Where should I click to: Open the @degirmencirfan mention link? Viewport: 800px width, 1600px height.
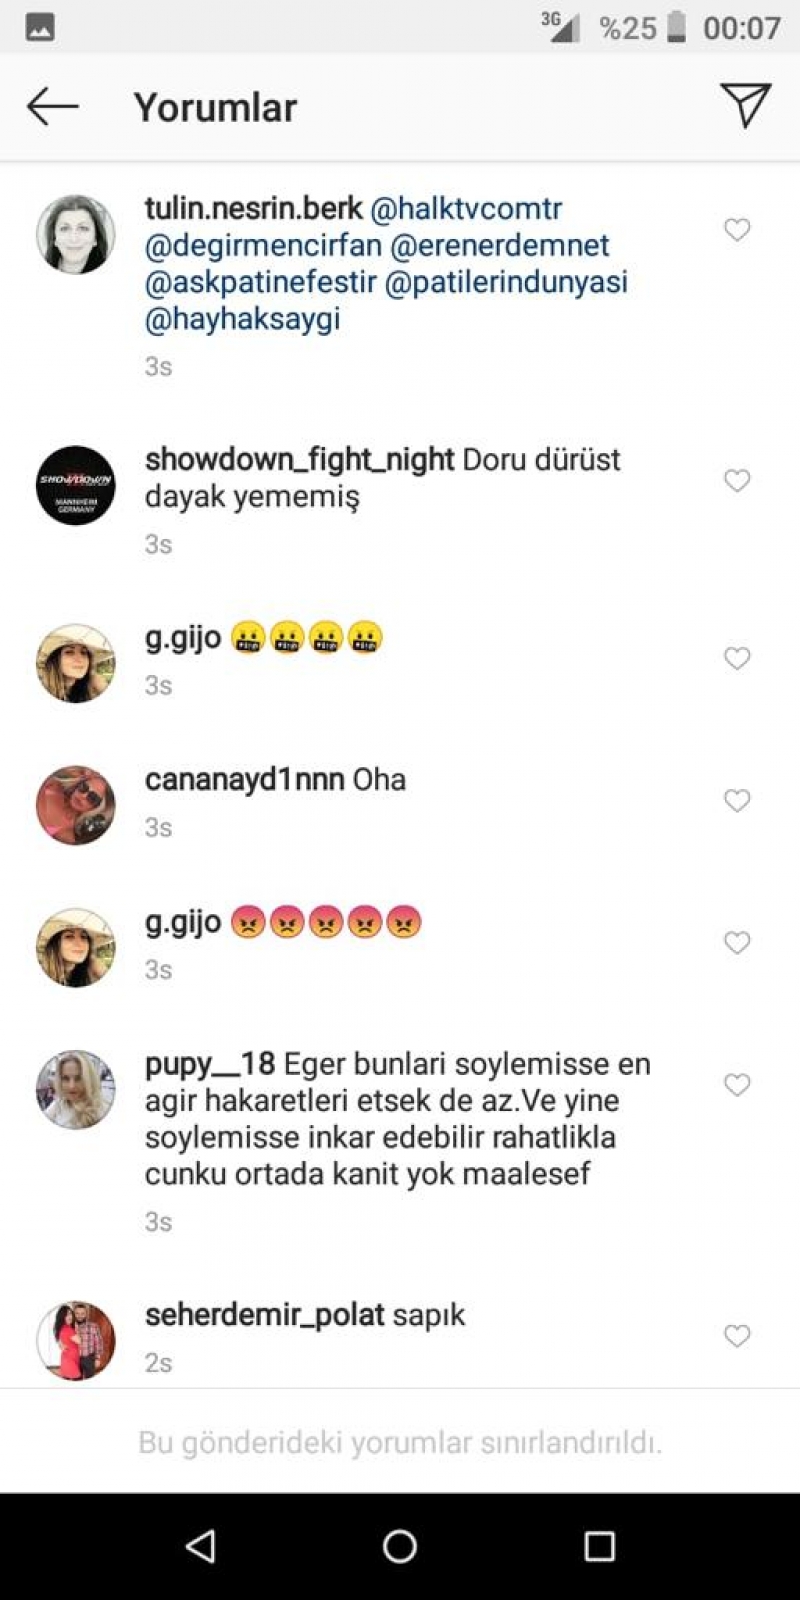point(264,246)
